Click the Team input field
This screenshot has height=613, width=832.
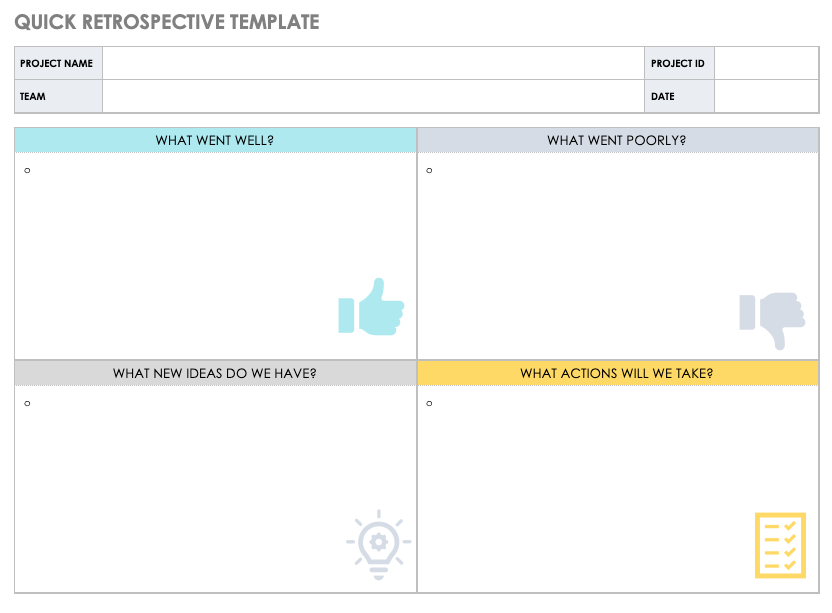pos(373,97)
